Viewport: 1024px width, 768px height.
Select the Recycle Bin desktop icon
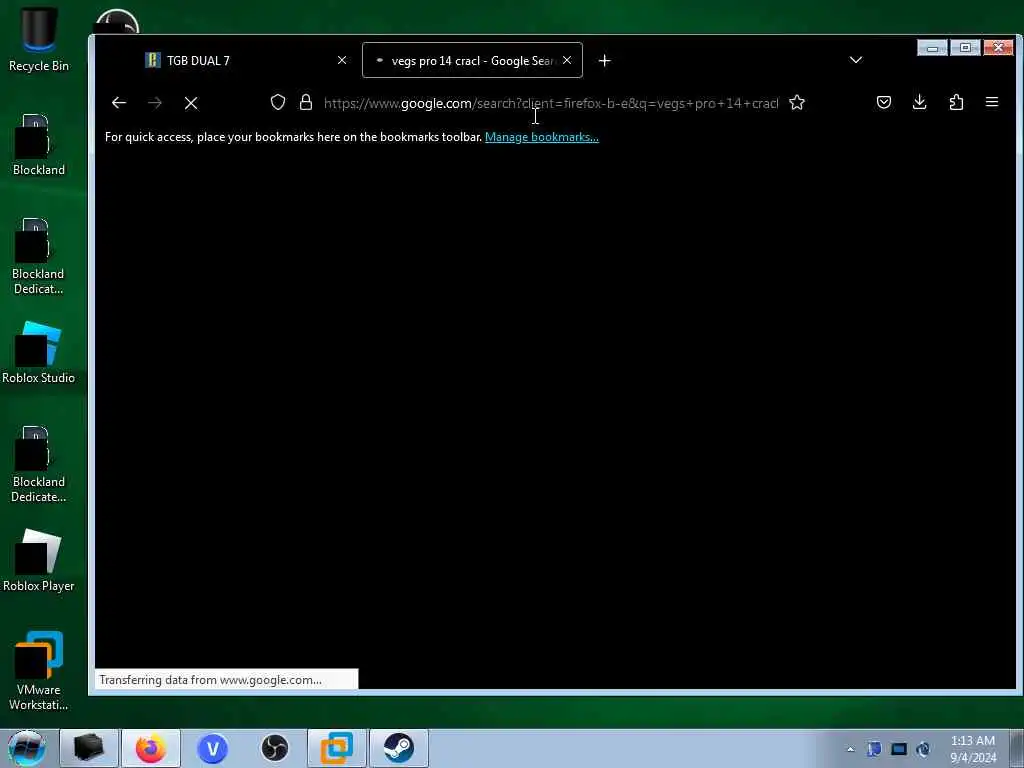click(x=39, y=40)
